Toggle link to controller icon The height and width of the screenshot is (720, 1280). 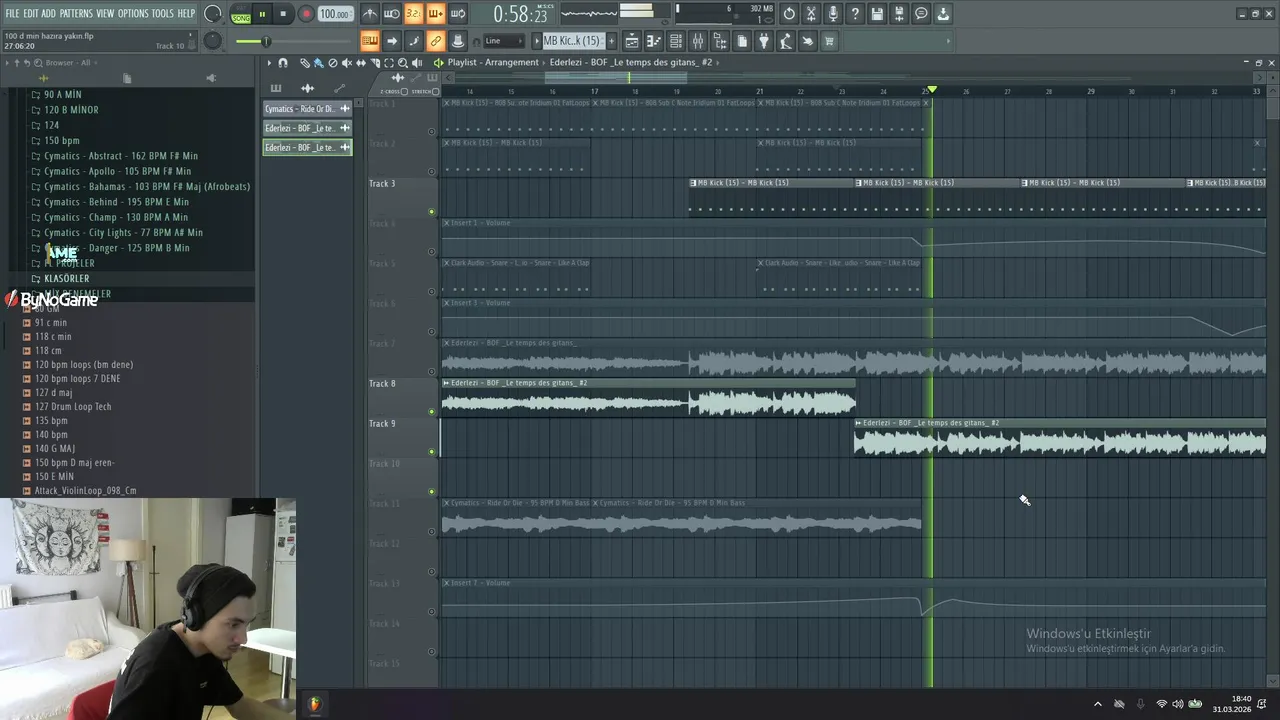[x=436, y=41]
